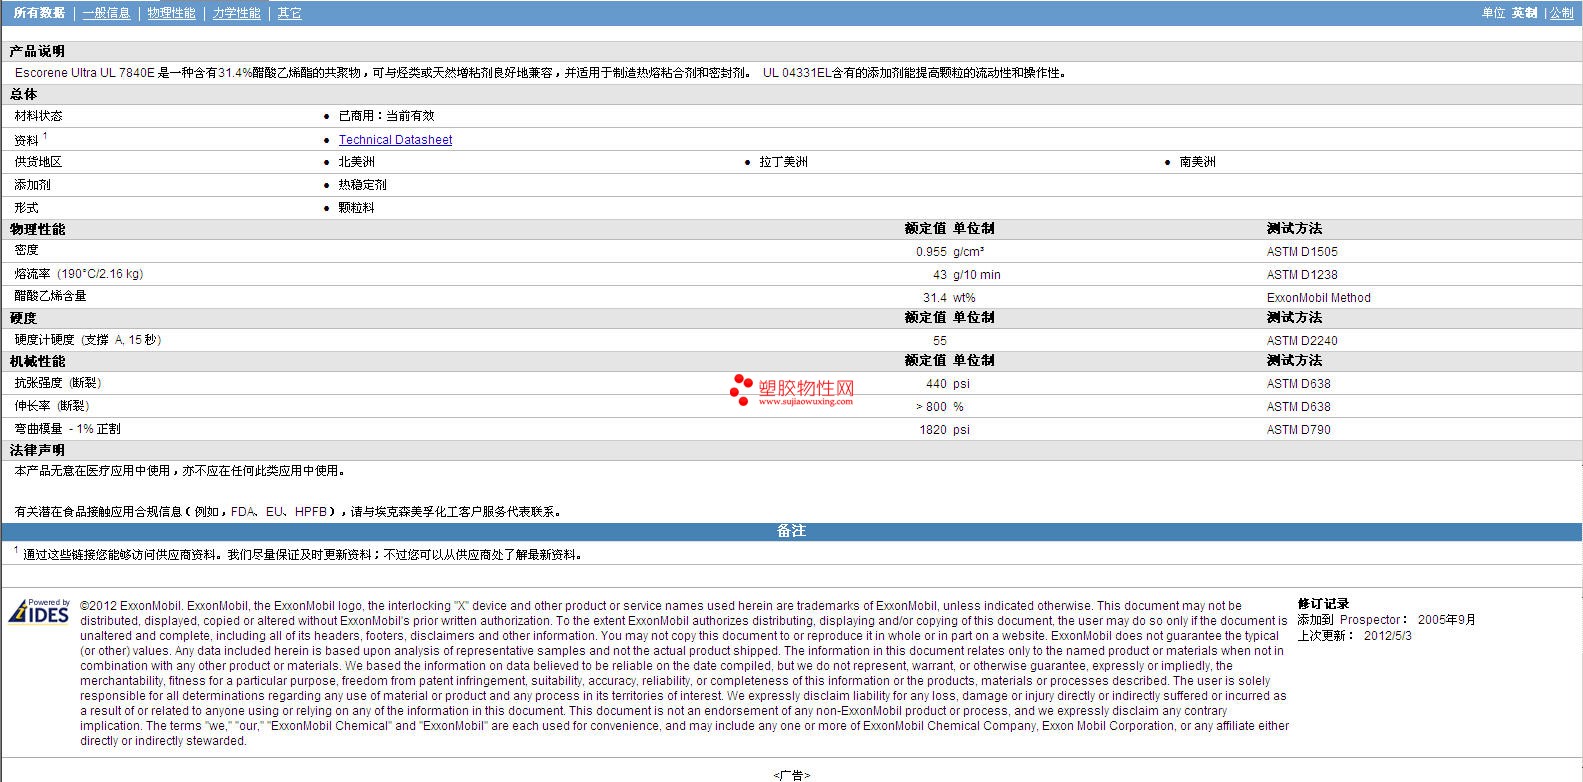Click the 醋酸乙烯含量 row label
Image resolution: width=1583 pixels, height=782 pixels.
point(50,296)
